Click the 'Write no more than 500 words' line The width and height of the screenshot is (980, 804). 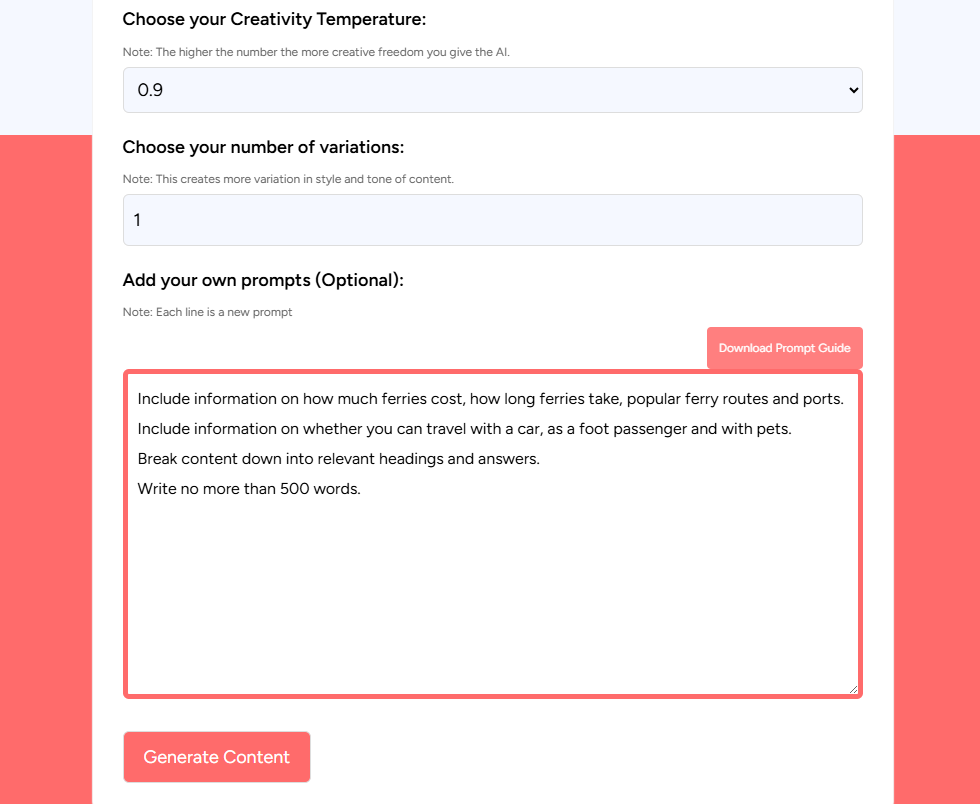(249, 490)
